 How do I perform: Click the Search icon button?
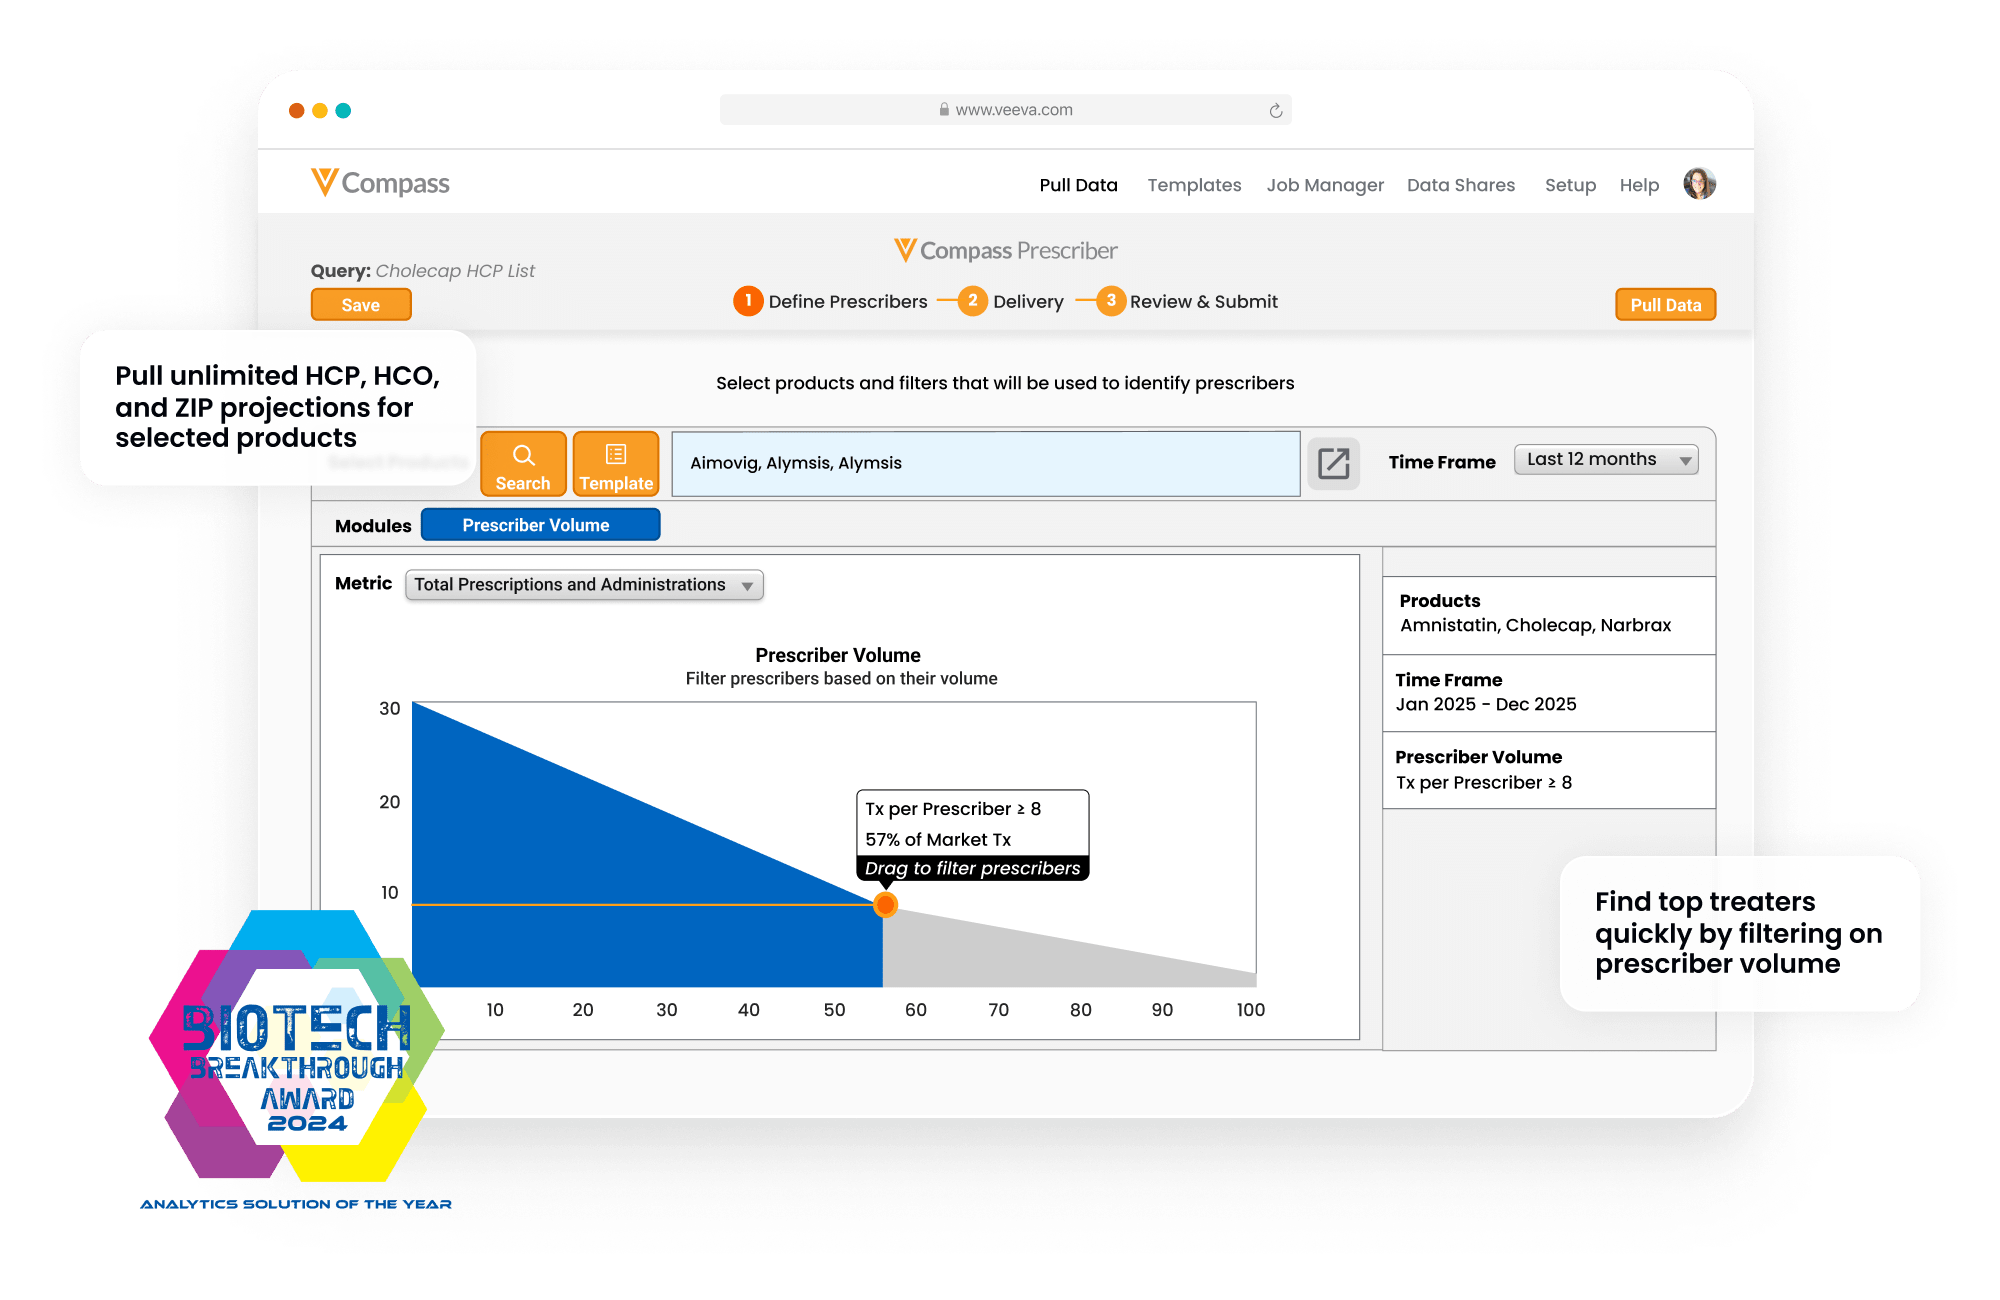(x=522, y=461)
